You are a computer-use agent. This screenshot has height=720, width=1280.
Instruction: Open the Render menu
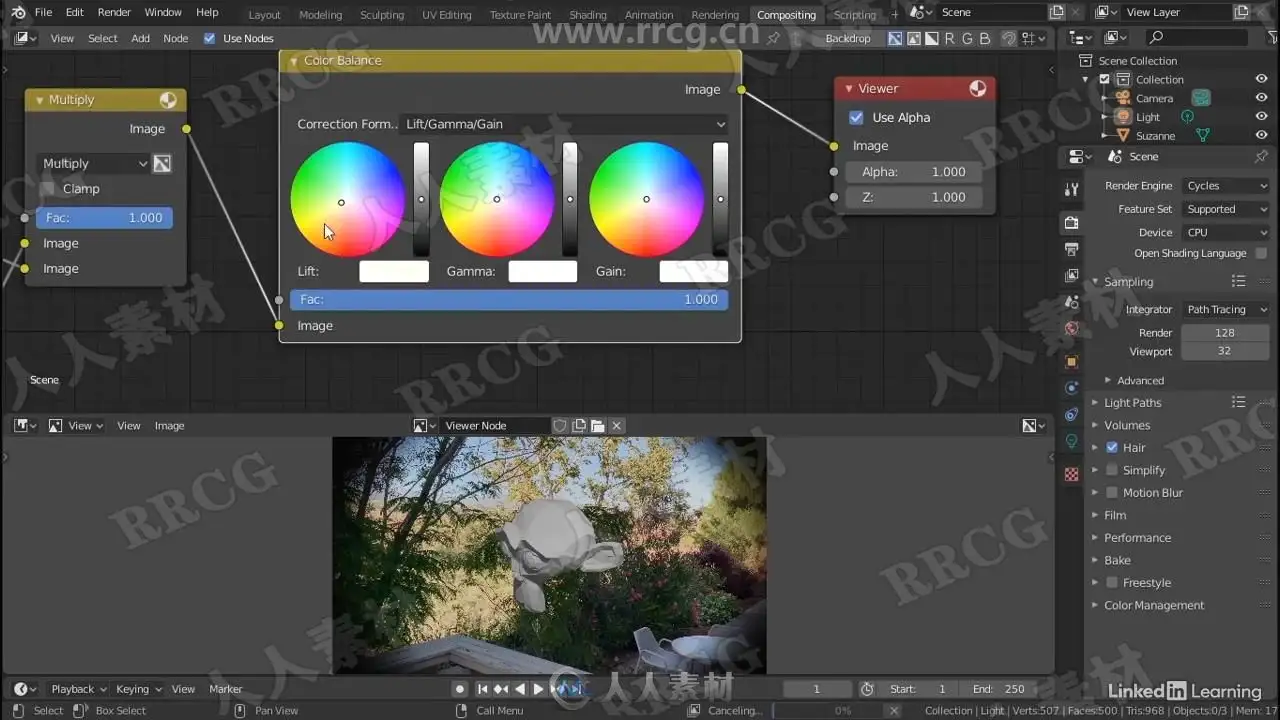[x=114, y=12]
